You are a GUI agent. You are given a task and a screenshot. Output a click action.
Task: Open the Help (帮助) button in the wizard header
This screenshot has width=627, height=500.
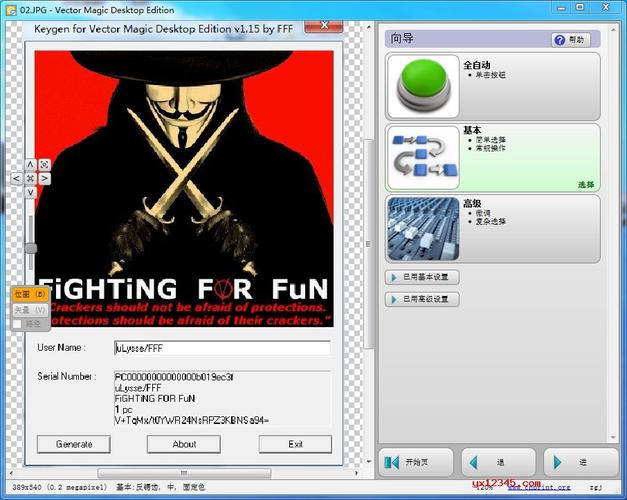tap(573, 40)
